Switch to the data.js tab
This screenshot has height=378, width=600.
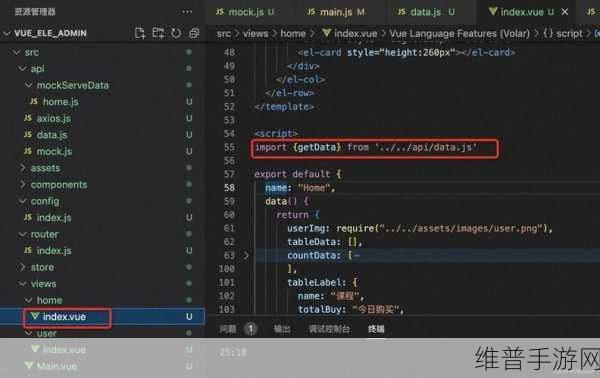click(426, 12)
